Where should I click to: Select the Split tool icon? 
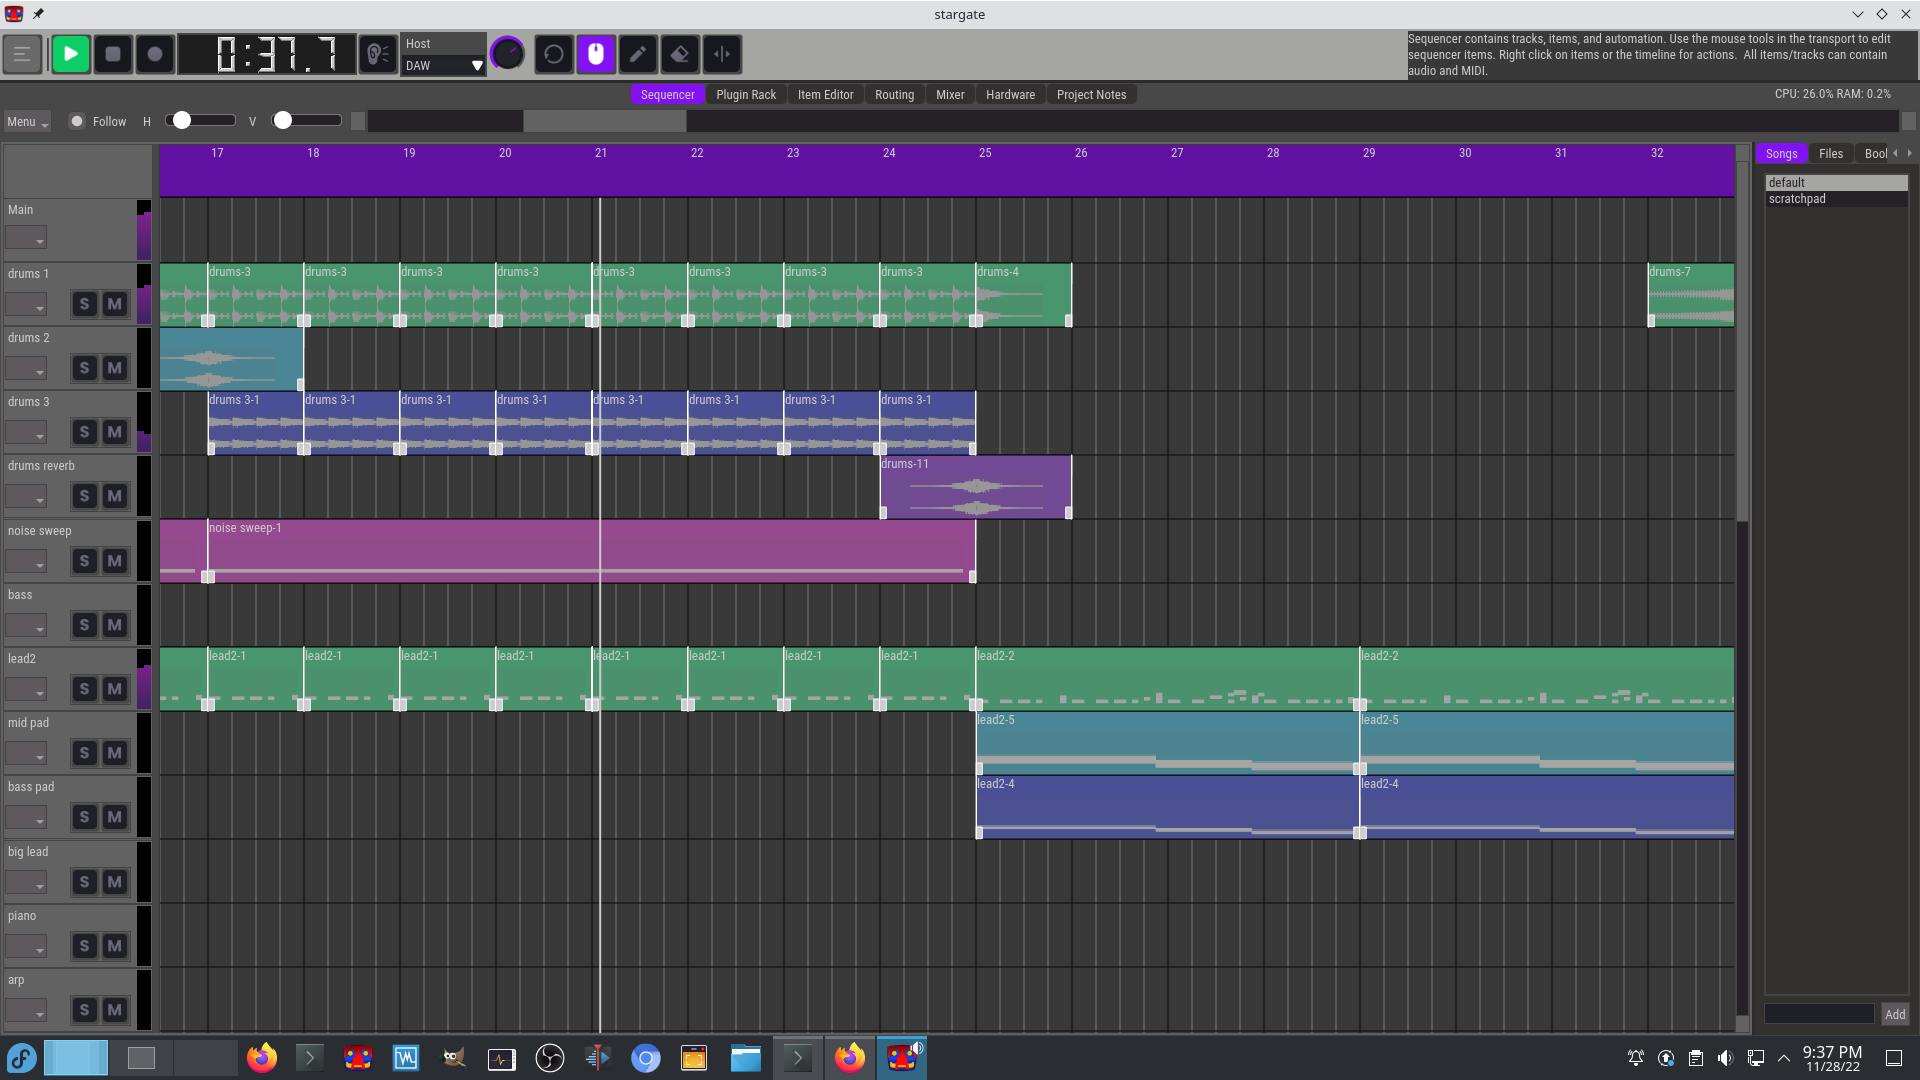pyautogui.click(x=722, y=54)
